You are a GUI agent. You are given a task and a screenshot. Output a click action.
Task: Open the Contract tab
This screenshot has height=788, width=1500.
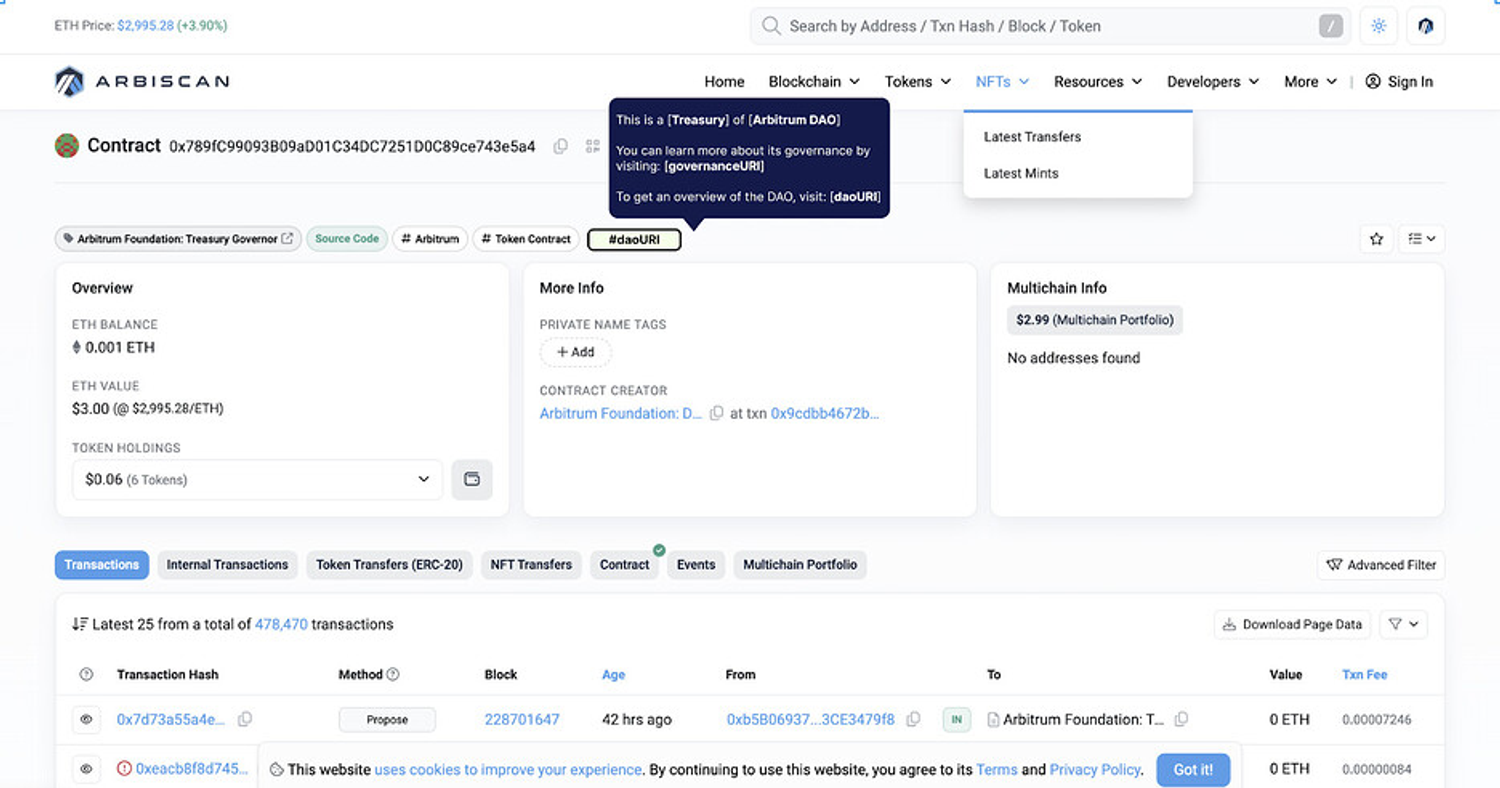(x=625, y=565)
